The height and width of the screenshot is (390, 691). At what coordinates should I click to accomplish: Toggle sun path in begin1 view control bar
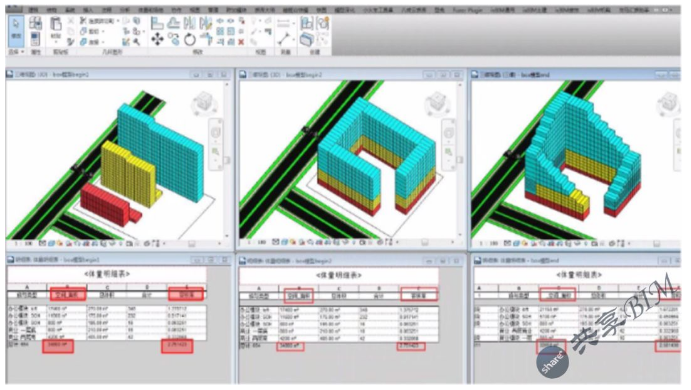click(x=60, y=243)
